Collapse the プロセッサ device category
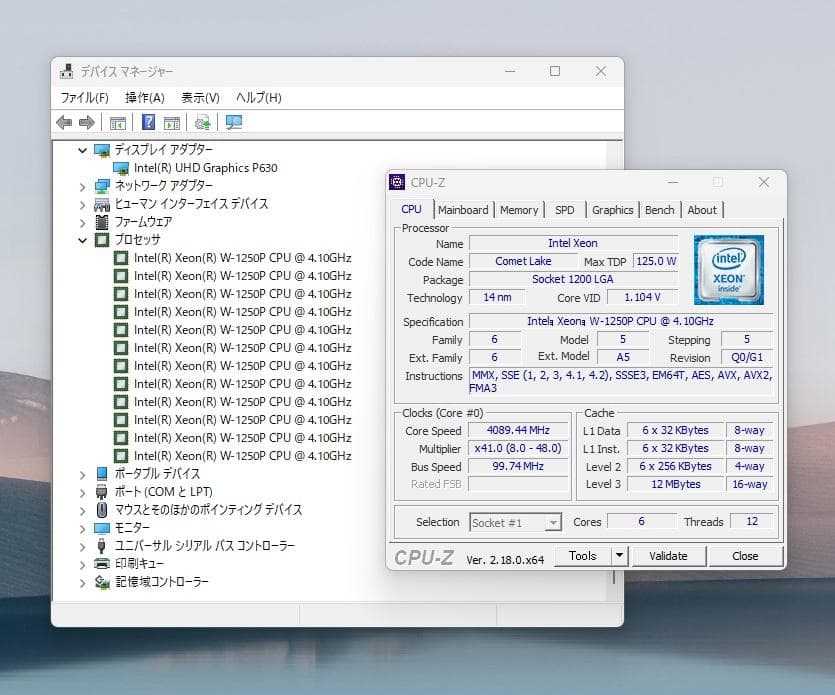 (82, 239)
